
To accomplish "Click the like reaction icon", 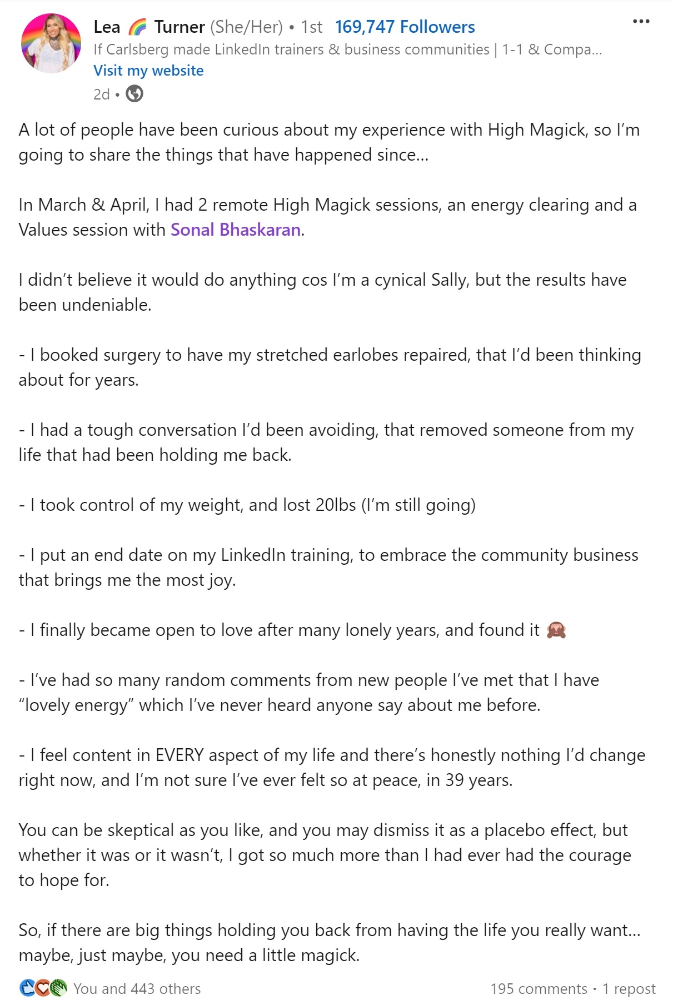I will [x=27, y=988].
